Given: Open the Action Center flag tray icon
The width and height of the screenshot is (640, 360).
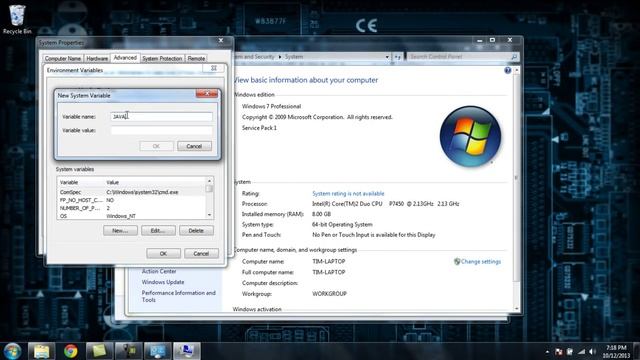Looking at the screenshot, I should [558, 352].
